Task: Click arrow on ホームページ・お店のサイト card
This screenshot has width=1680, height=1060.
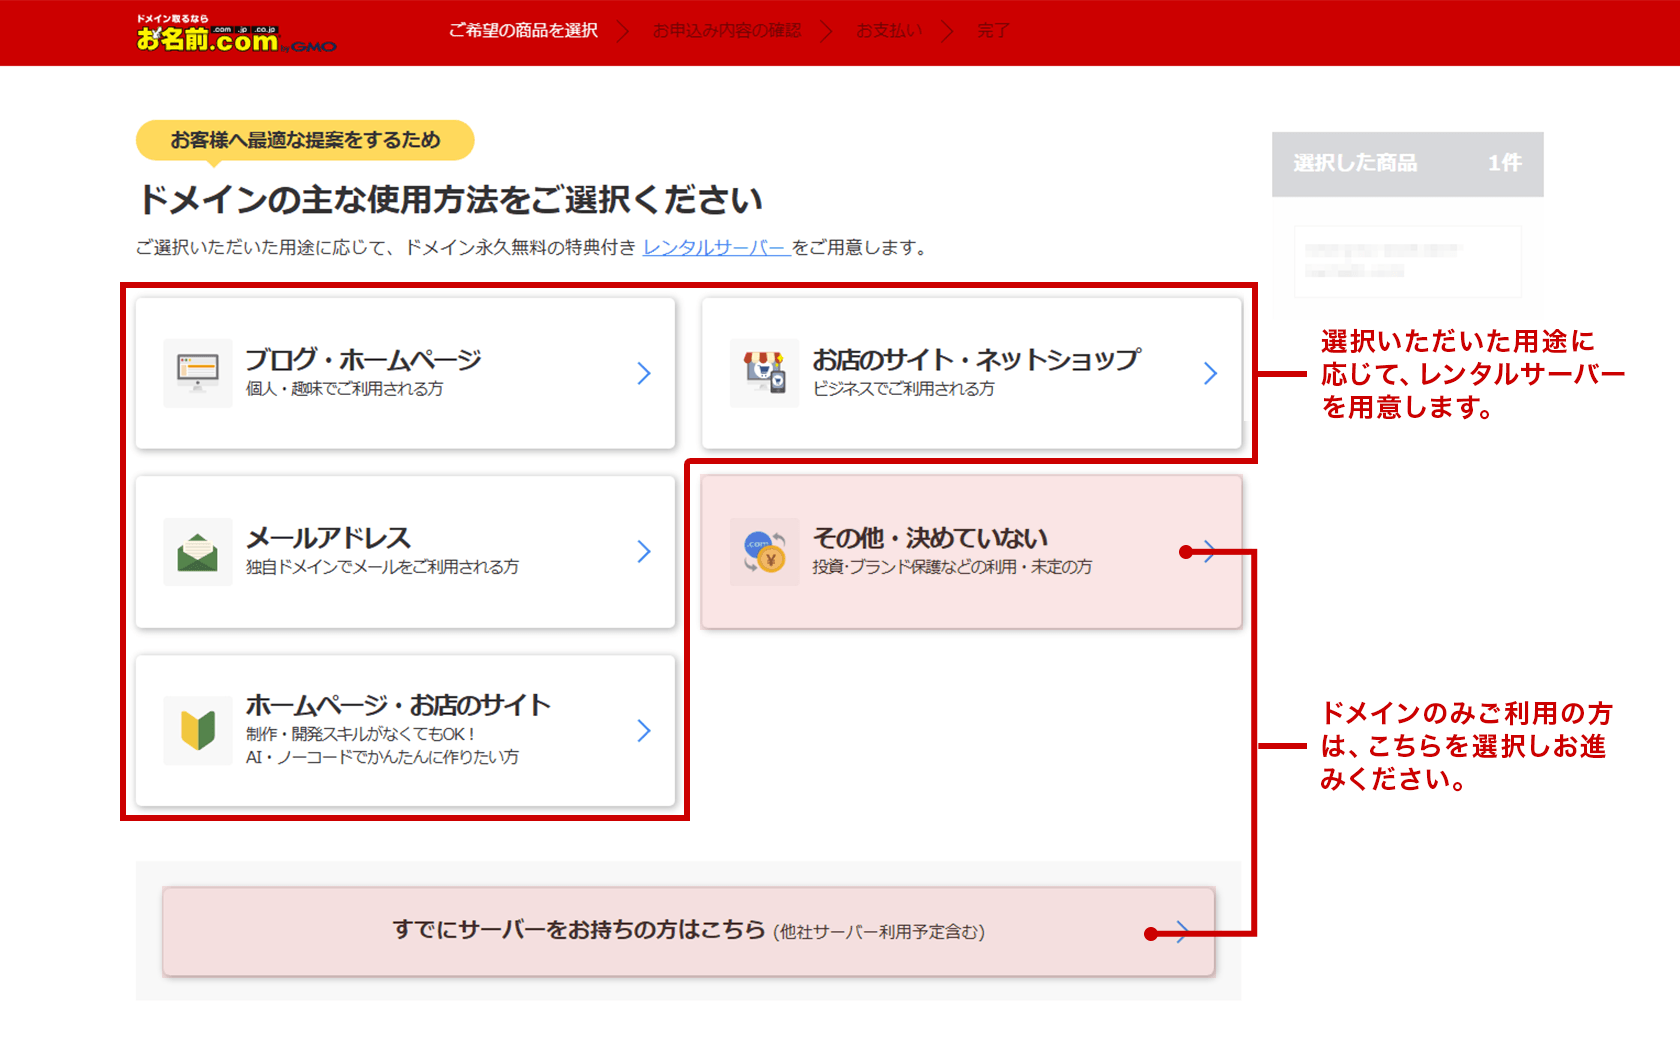Action: [x=644, y=731]
